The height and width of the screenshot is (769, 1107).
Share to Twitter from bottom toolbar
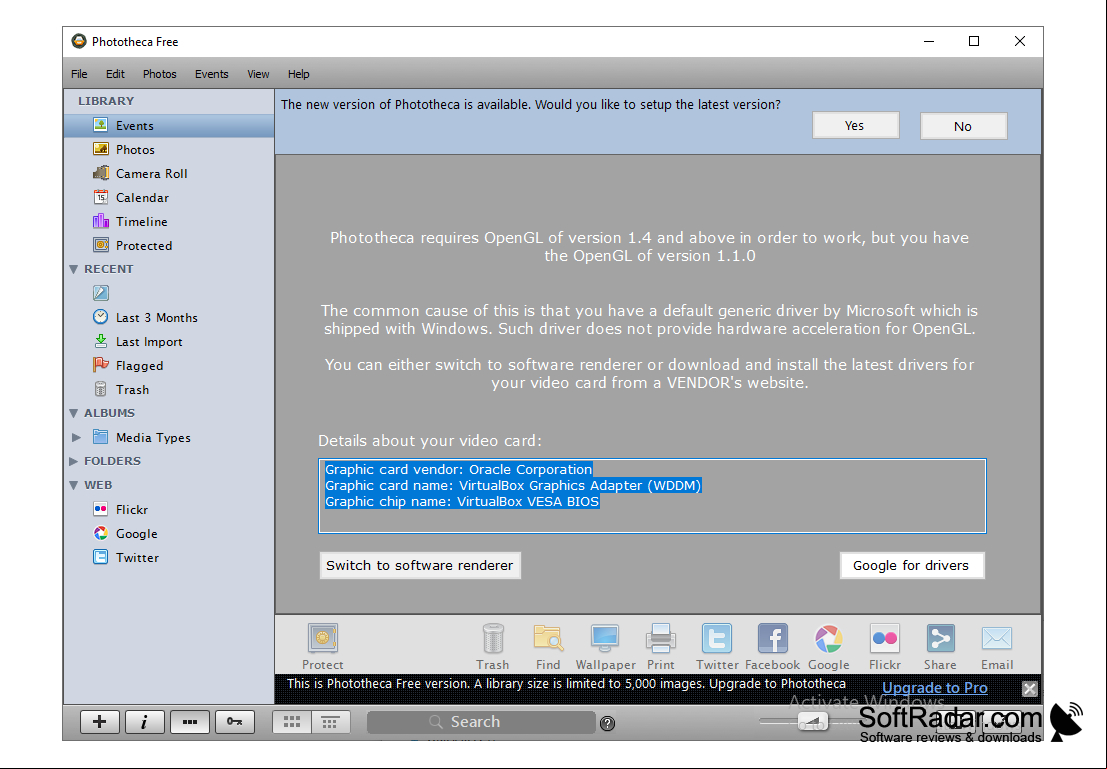(717, 646)
